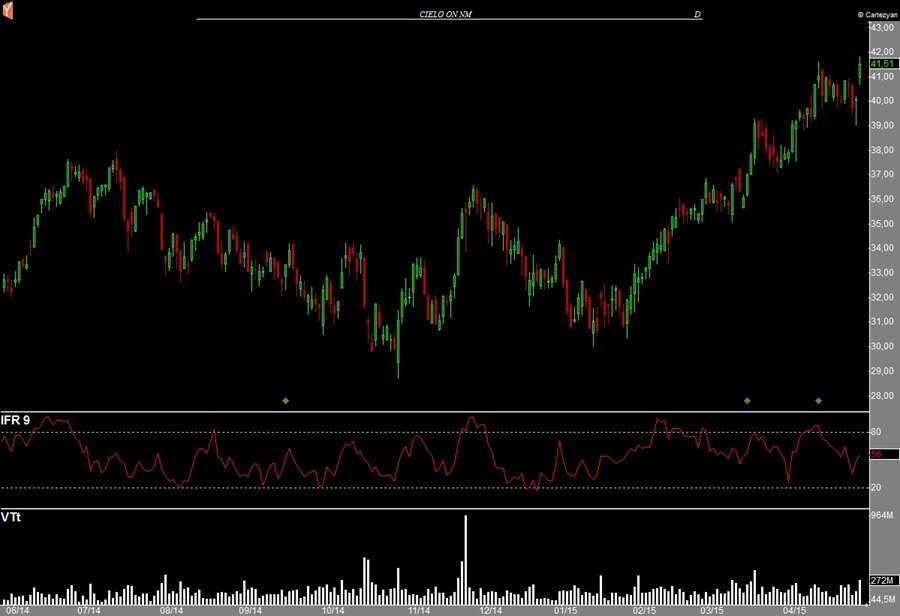Click the yellow diamond marker near 09/14
This screenshot has height=616, width=900.
(285, 401)
